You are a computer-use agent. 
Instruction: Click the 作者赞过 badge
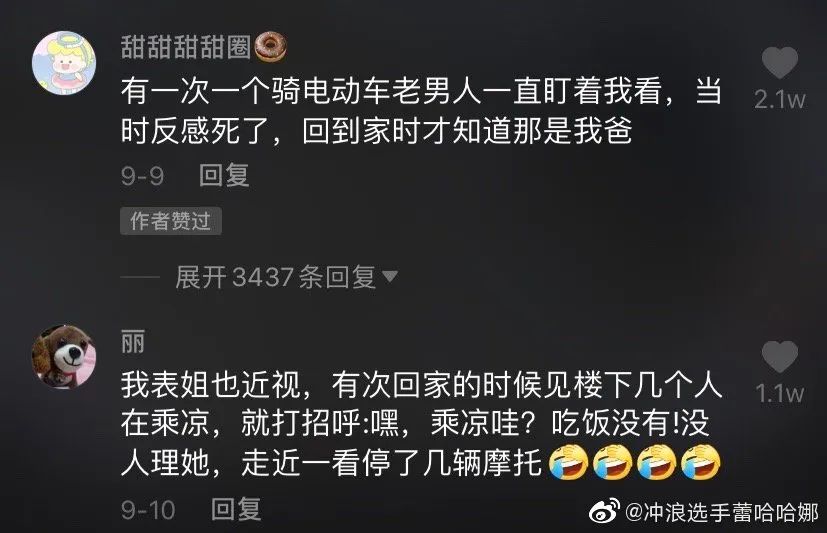pos(171,221)
